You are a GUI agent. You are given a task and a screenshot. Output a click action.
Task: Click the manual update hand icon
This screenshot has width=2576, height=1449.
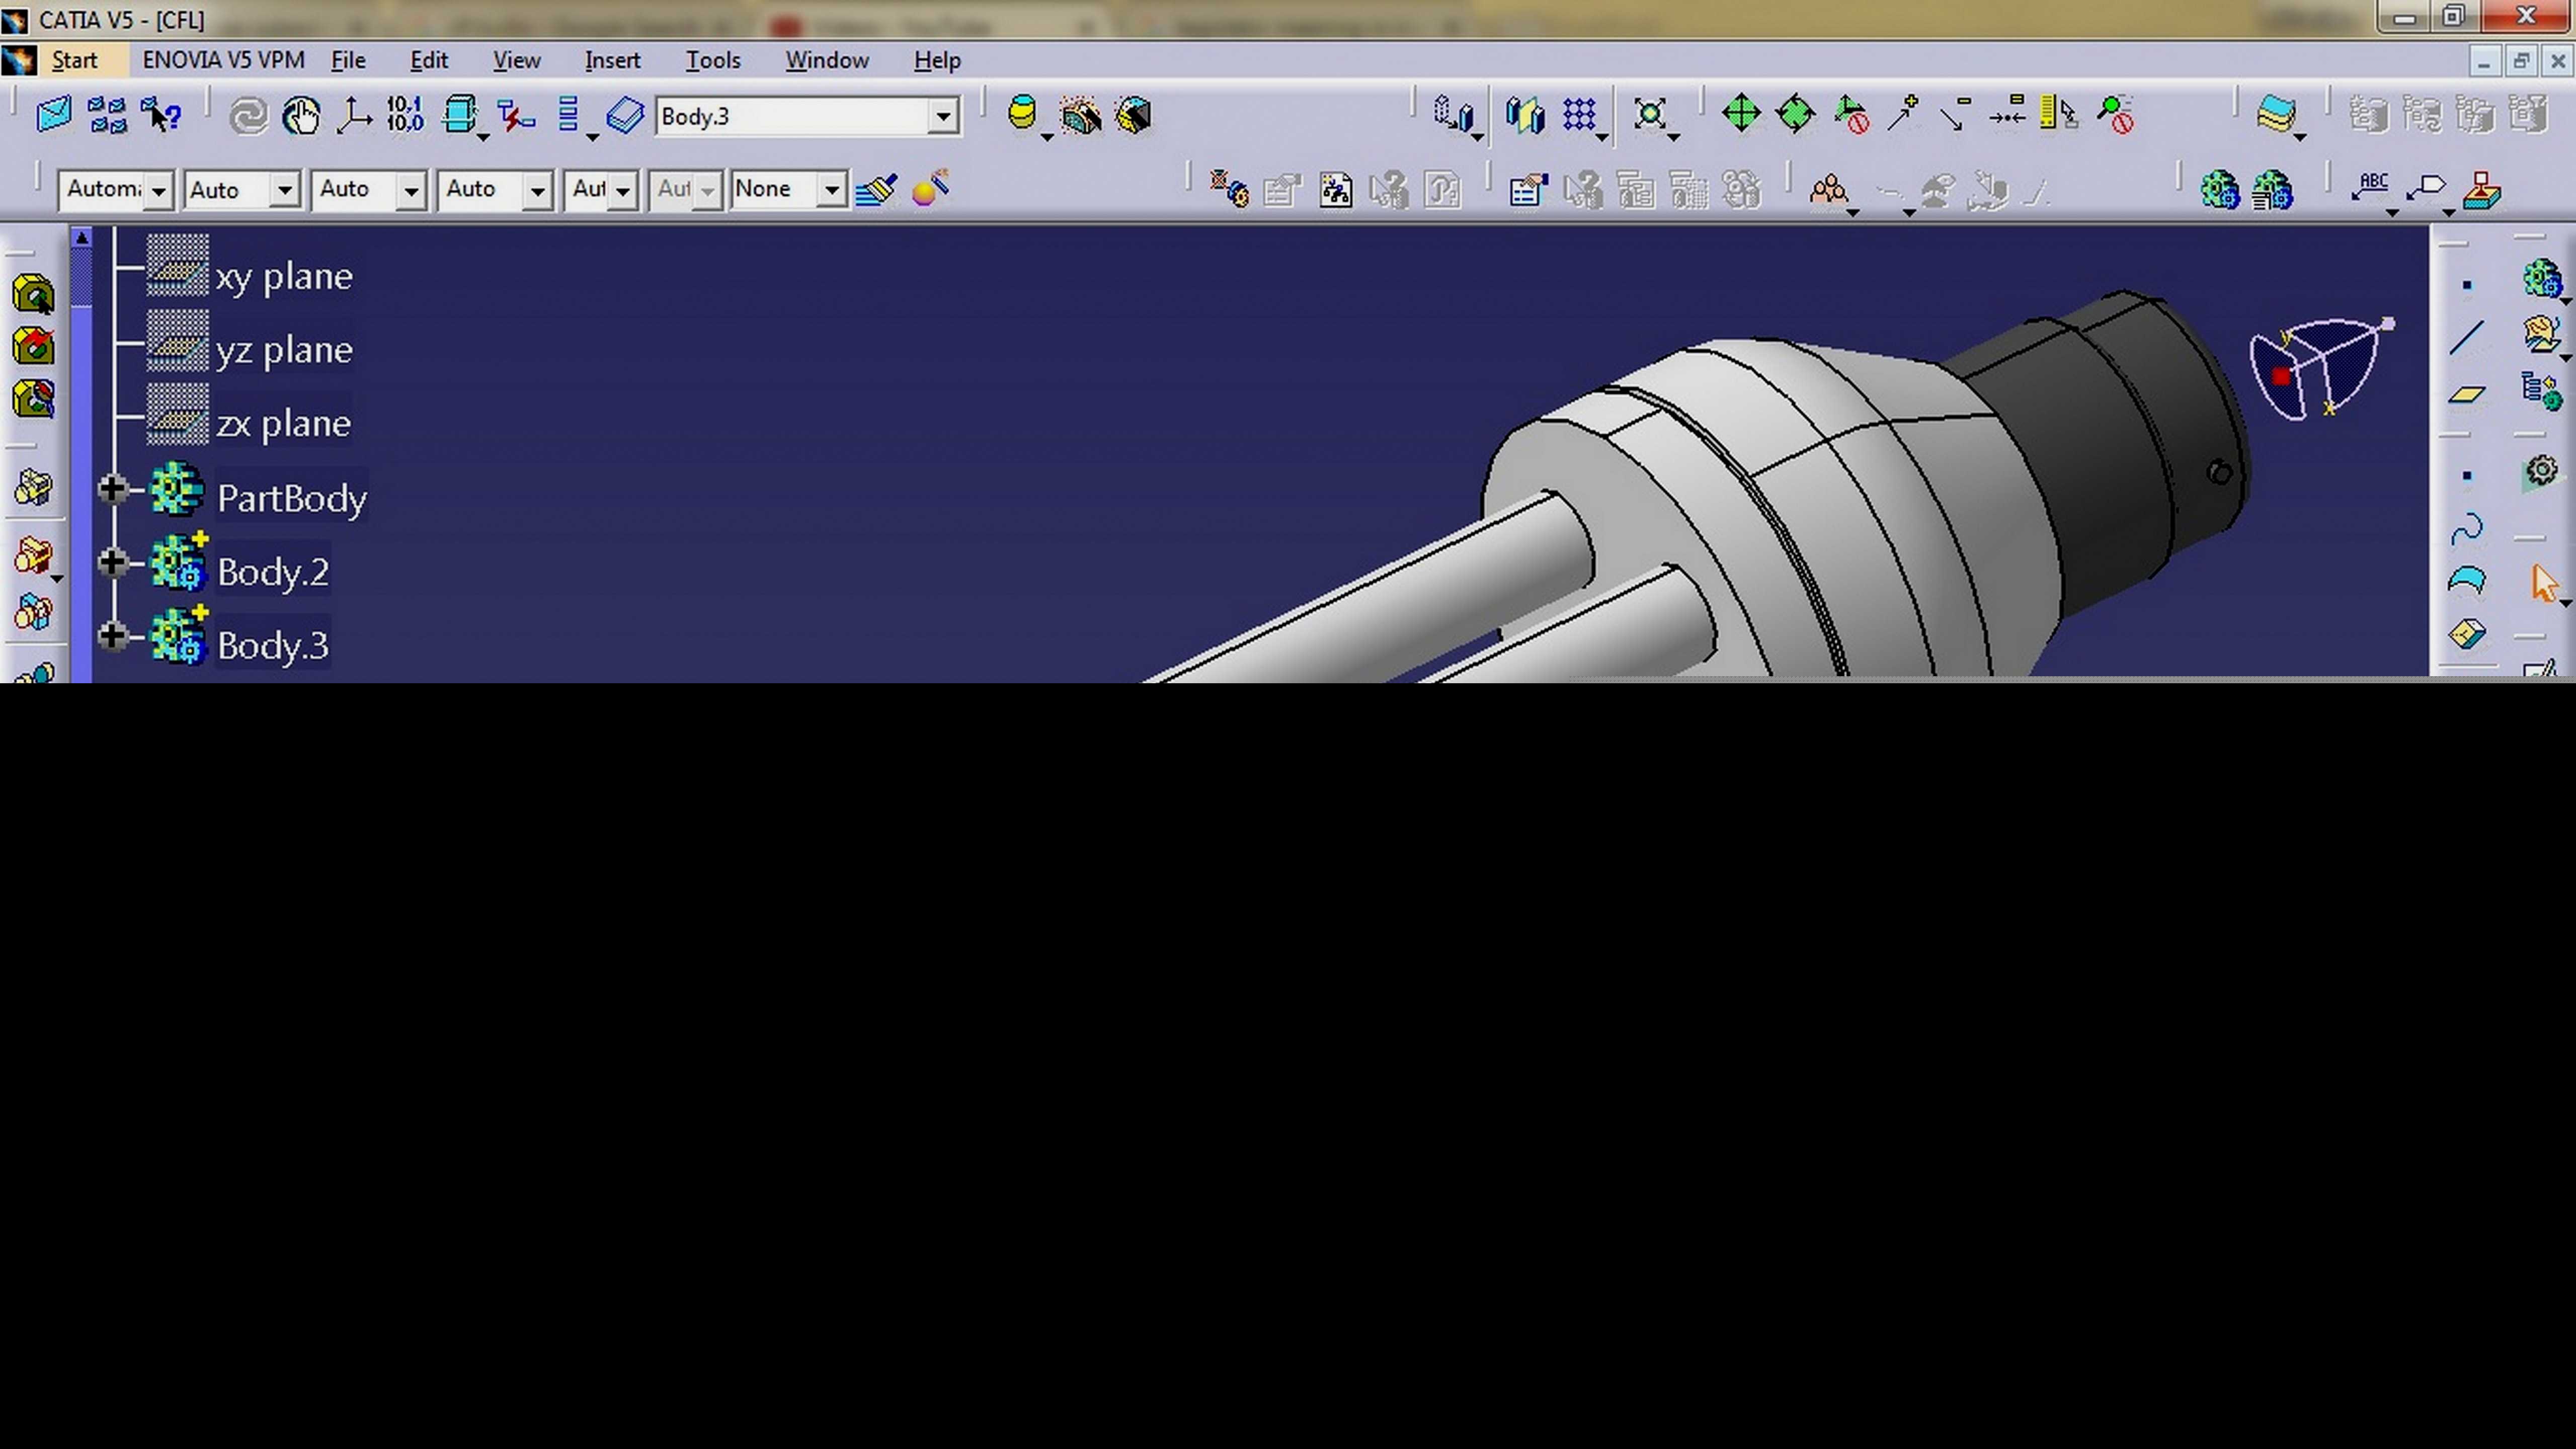[x=301, y=116]
